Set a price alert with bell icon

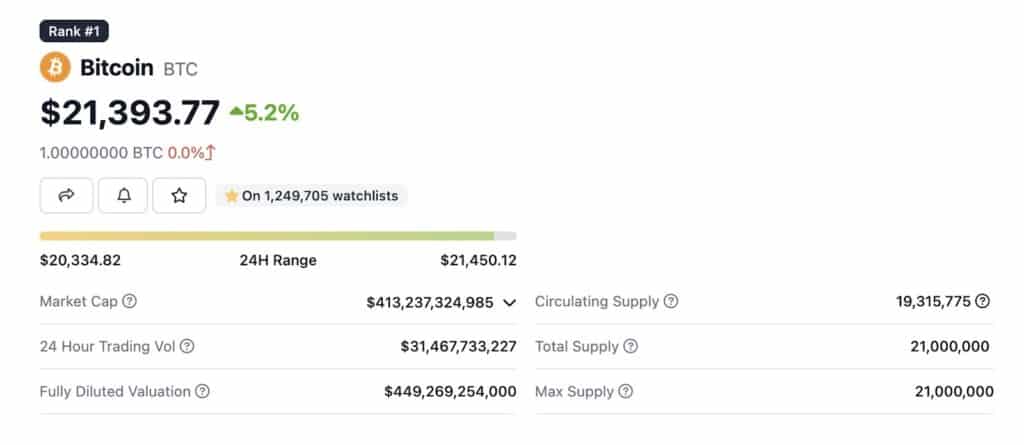[x=123, y=195]
